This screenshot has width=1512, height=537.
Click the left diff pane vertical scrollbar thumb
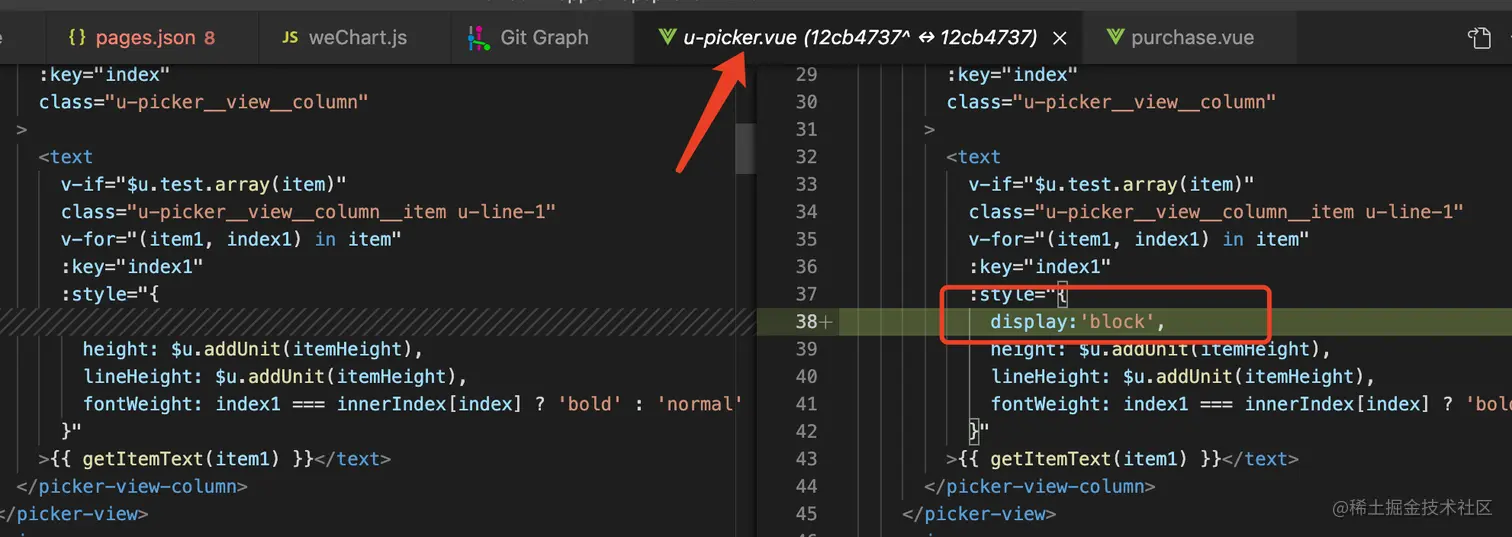pyautogui.click(x=745, y=148)
